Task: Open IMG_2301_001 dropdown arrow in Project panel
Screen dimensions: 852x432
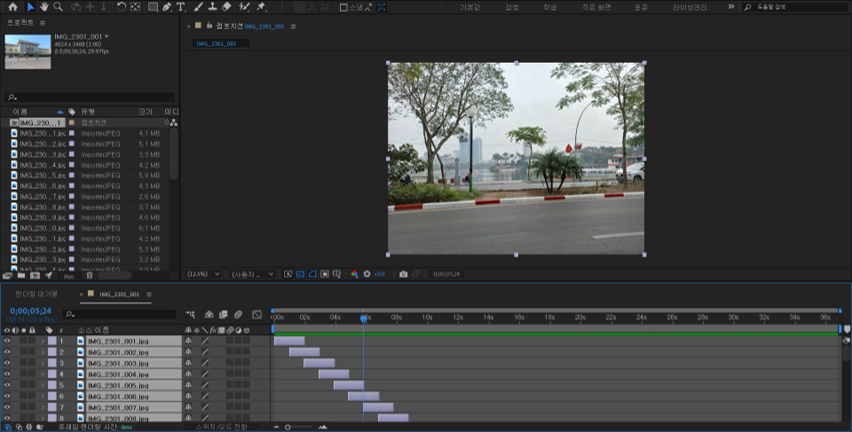Action: (106, 36)
